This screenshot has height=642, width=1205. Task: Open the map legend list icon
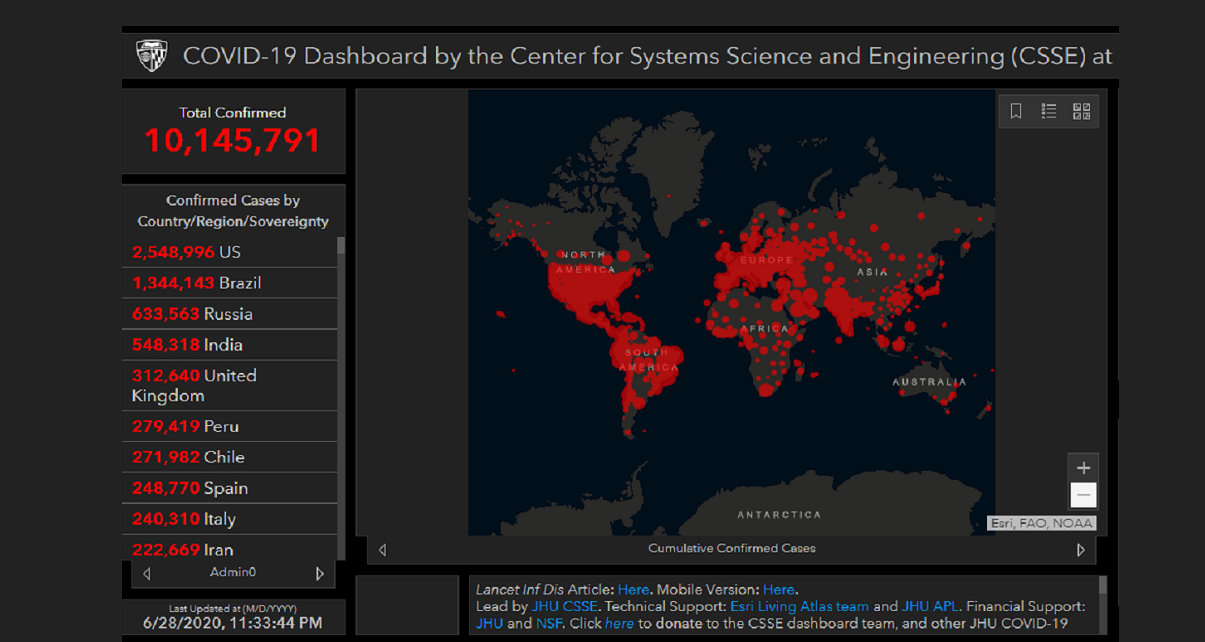(1049, 111)
